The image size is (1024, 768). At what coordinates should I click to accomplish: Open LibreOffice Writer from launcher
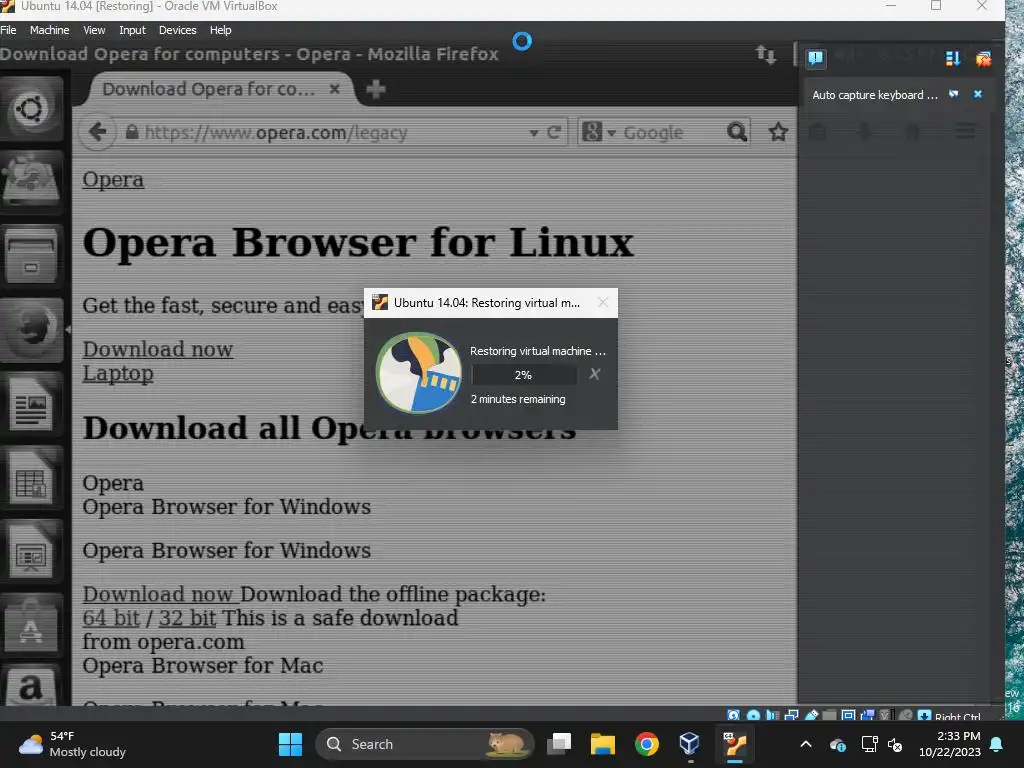click(31, 404)
